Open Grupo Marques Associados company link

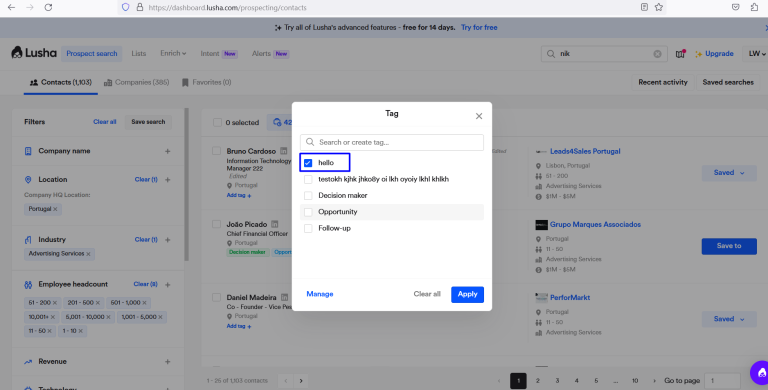(x=595, y=224)
